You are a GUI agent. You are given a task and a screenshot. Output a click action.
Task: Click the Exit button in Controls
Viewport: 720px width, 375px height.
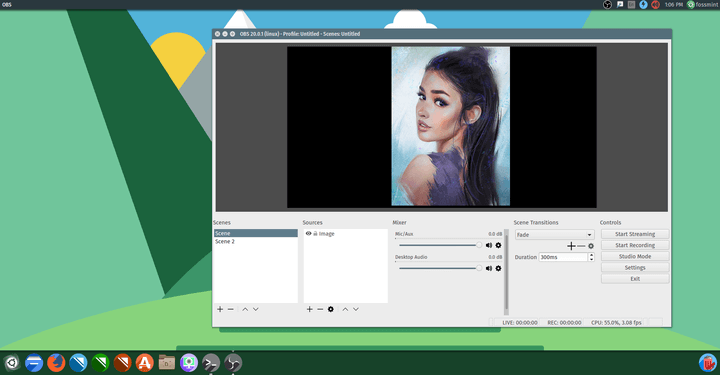point(635,279)
